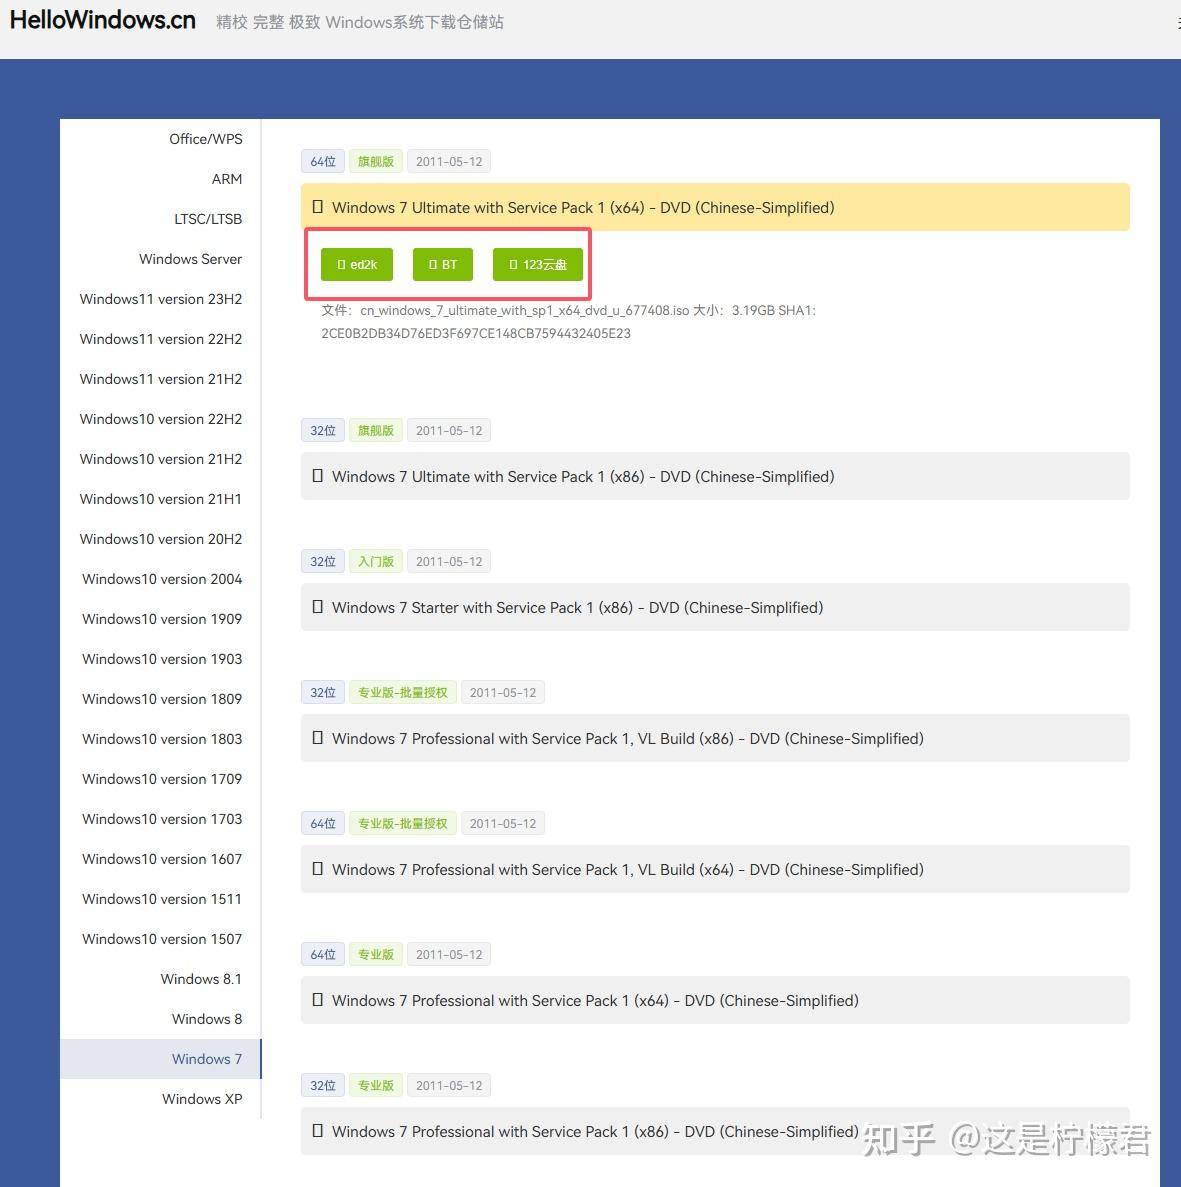Select Windows10 version 1809
Screen dimensions: 1181x1187
point(162,699)
